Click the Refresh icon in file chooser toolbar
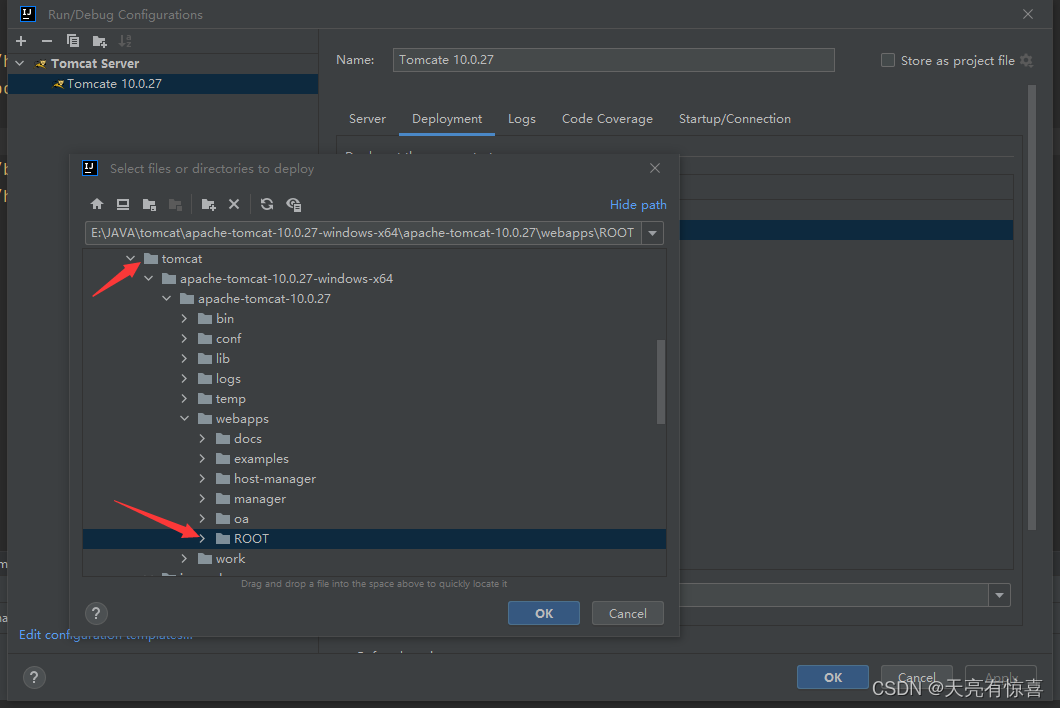 [267, 204]
